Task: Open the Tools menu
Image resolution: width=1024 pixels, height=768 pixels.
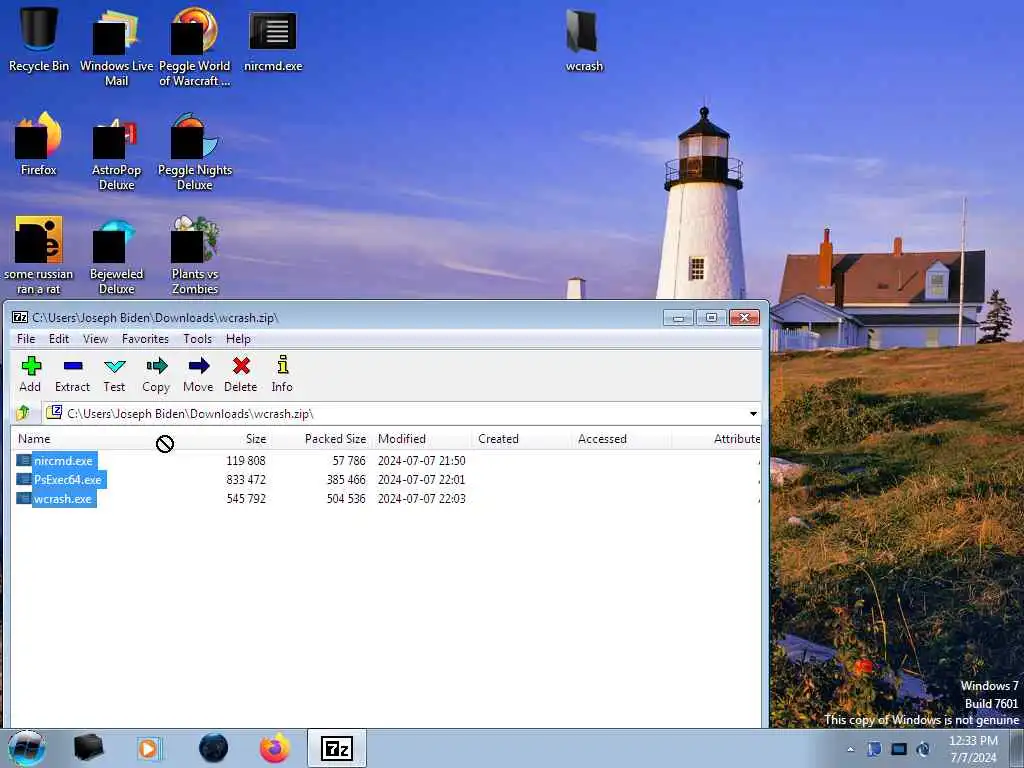Action: point(197,339)
